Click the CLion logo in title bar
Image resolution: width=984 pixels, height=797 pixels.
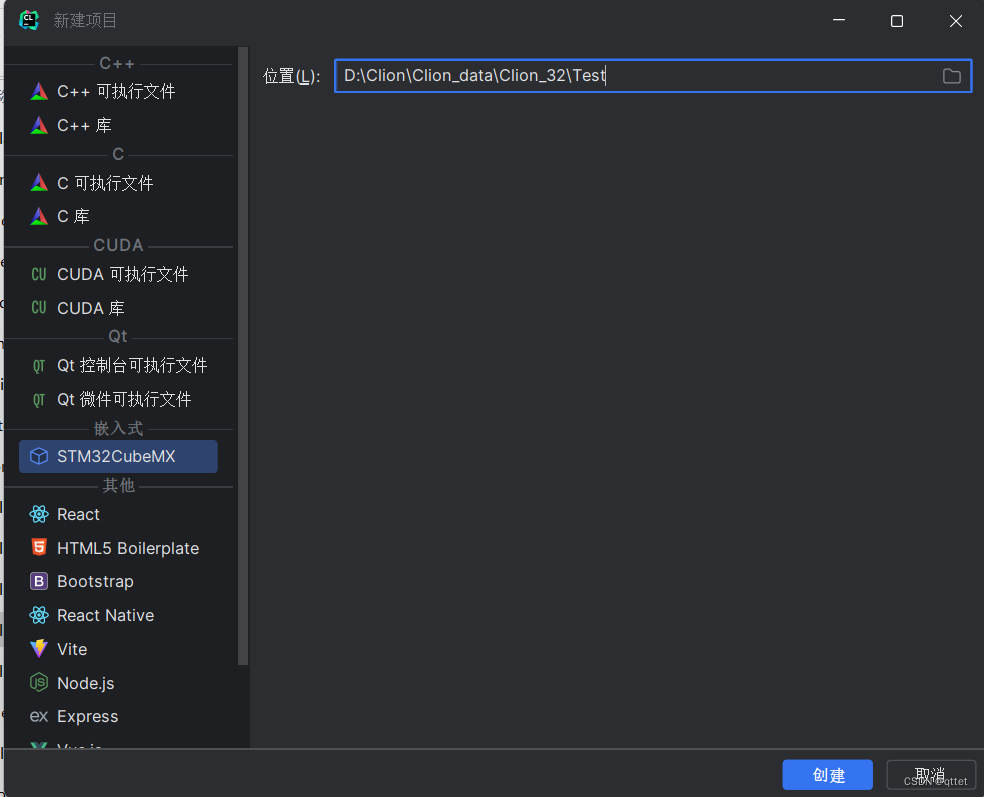[x=29, y=20]
